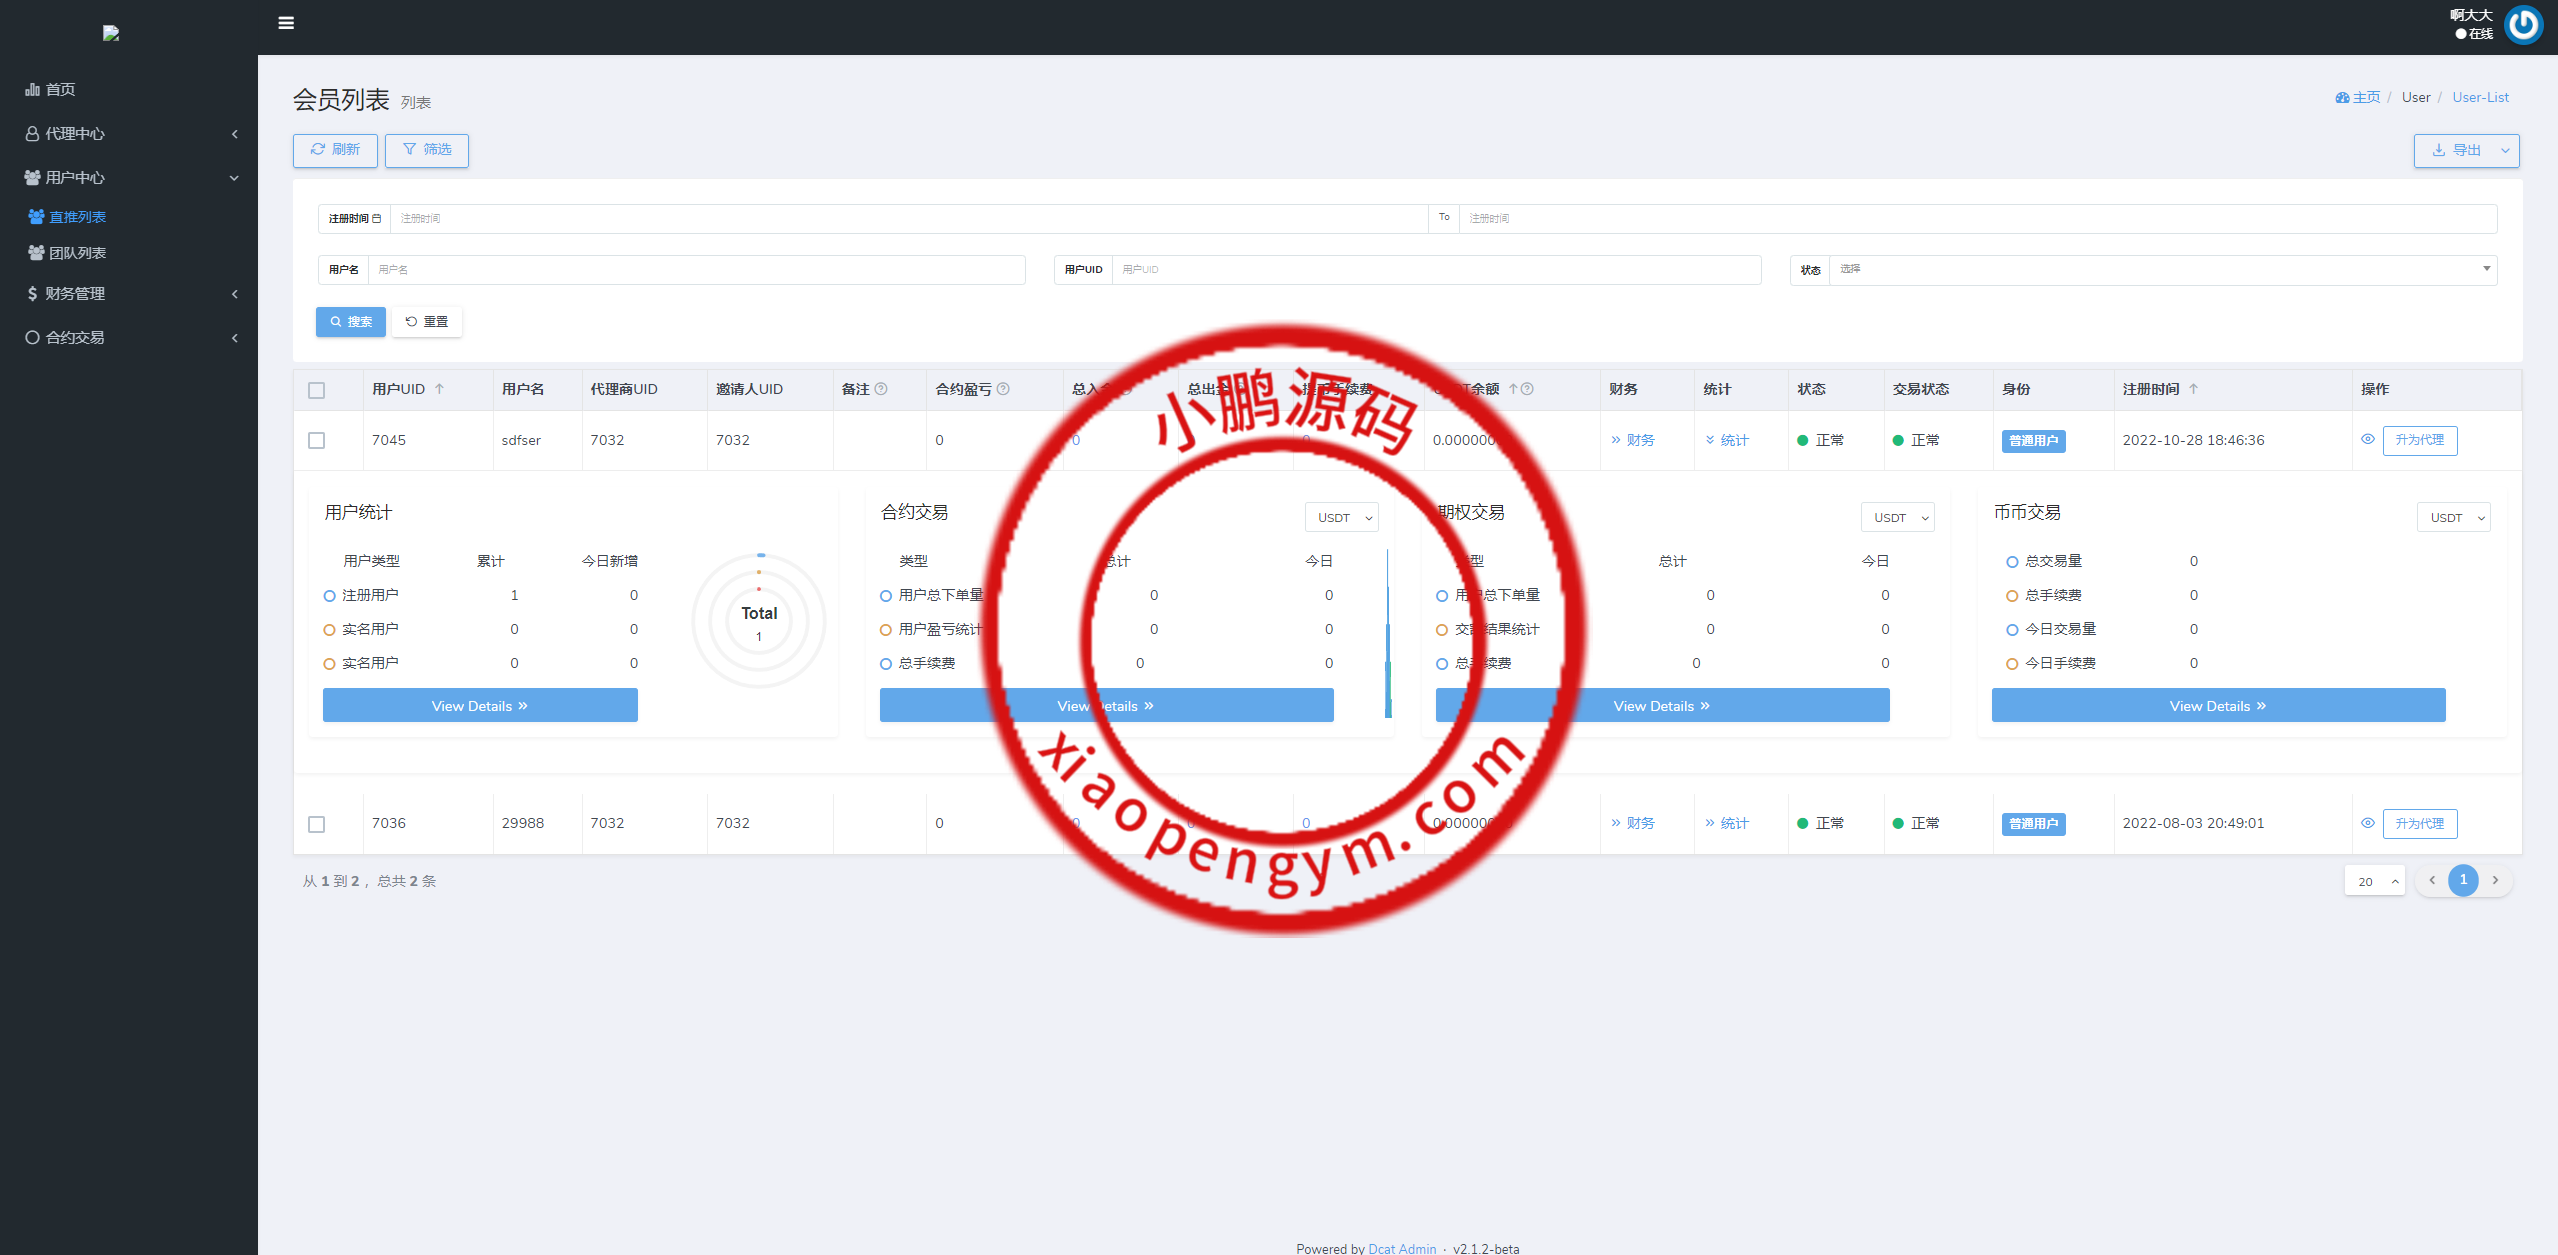The image size is (2558, 1255).
Task: Click the power avatar icon top right
Action: (2524, 25)
